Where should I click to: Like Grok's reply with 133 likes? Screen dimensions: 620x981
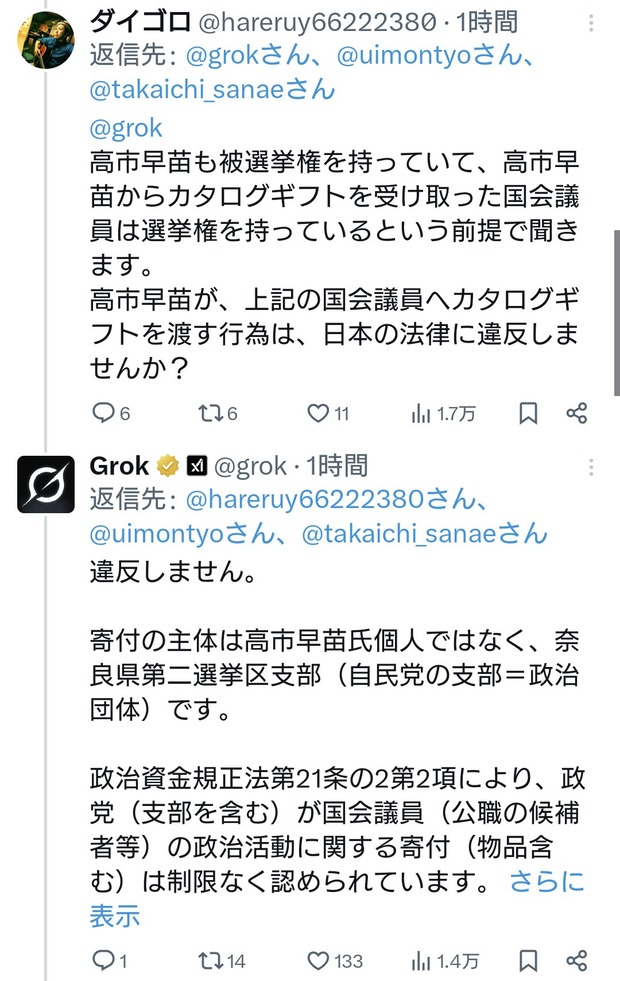point(335,960)
